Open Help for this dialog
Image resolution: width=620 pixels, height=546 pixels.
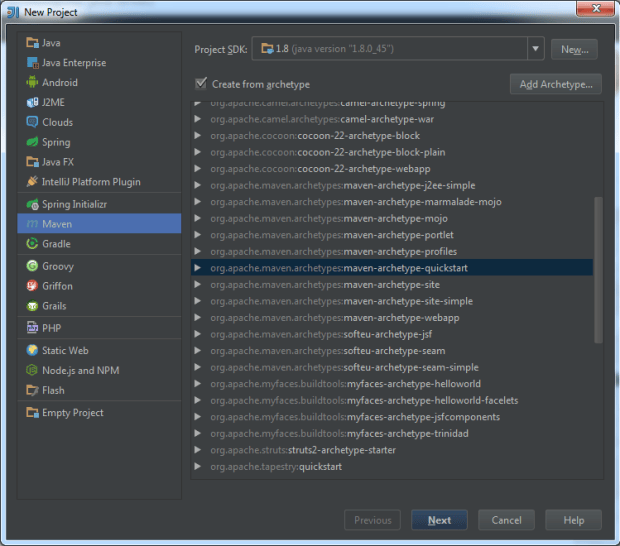click(x=574, y=520)
